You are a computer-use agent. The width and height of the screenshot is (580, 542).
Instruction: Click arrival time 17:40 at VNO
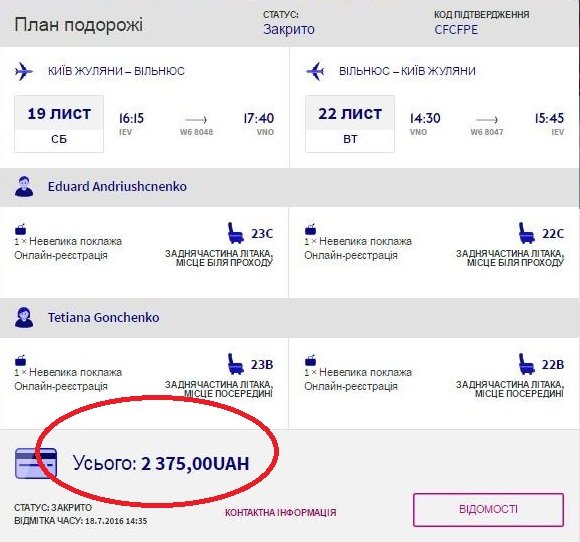[259, 118]
